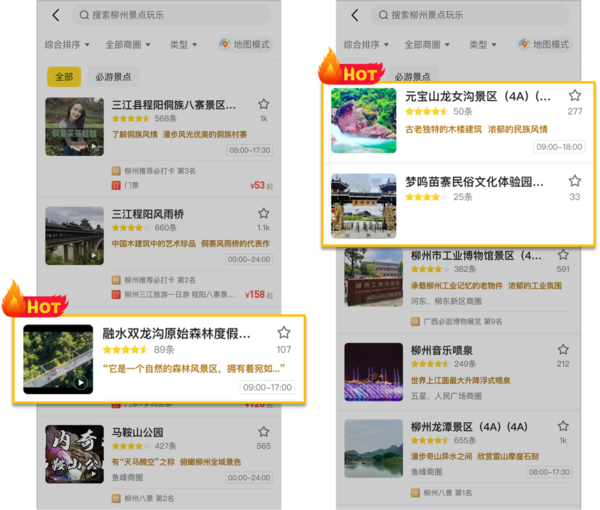Expand the 综合排序 dropdown in the left screen
600x510 pixels.
pyautogui.click(x=68, y=45)
